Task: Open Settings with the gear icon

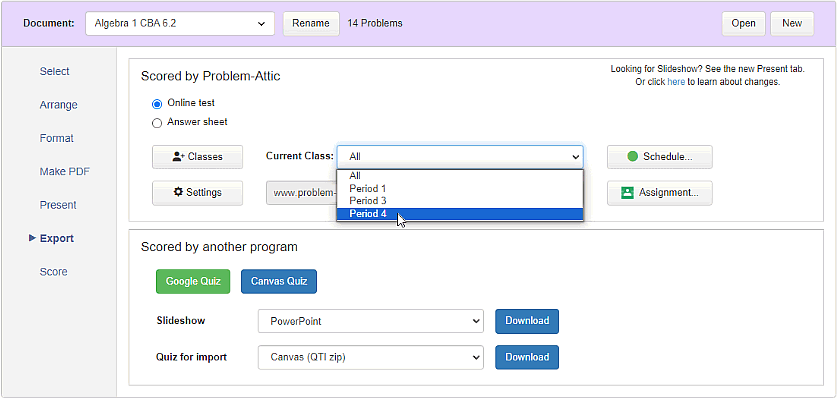Action: pyautogui.click(x=197, y=193)
